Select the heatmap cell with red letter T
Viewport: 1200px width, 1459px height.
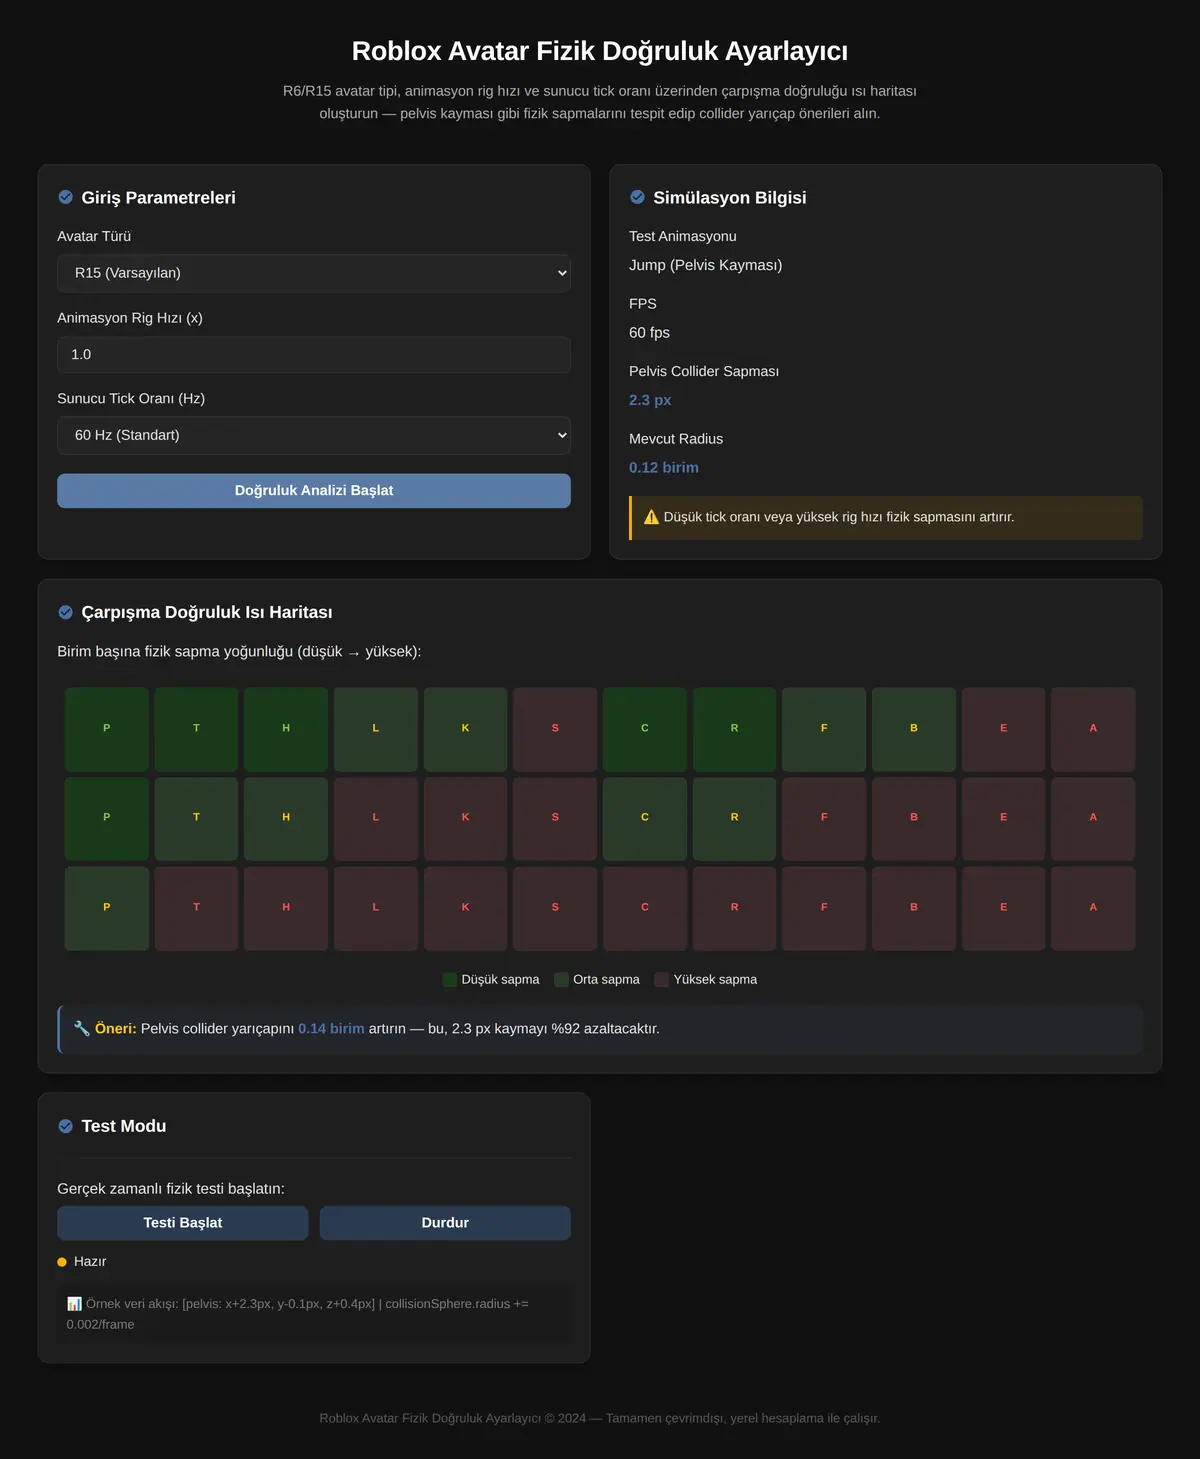196,908
